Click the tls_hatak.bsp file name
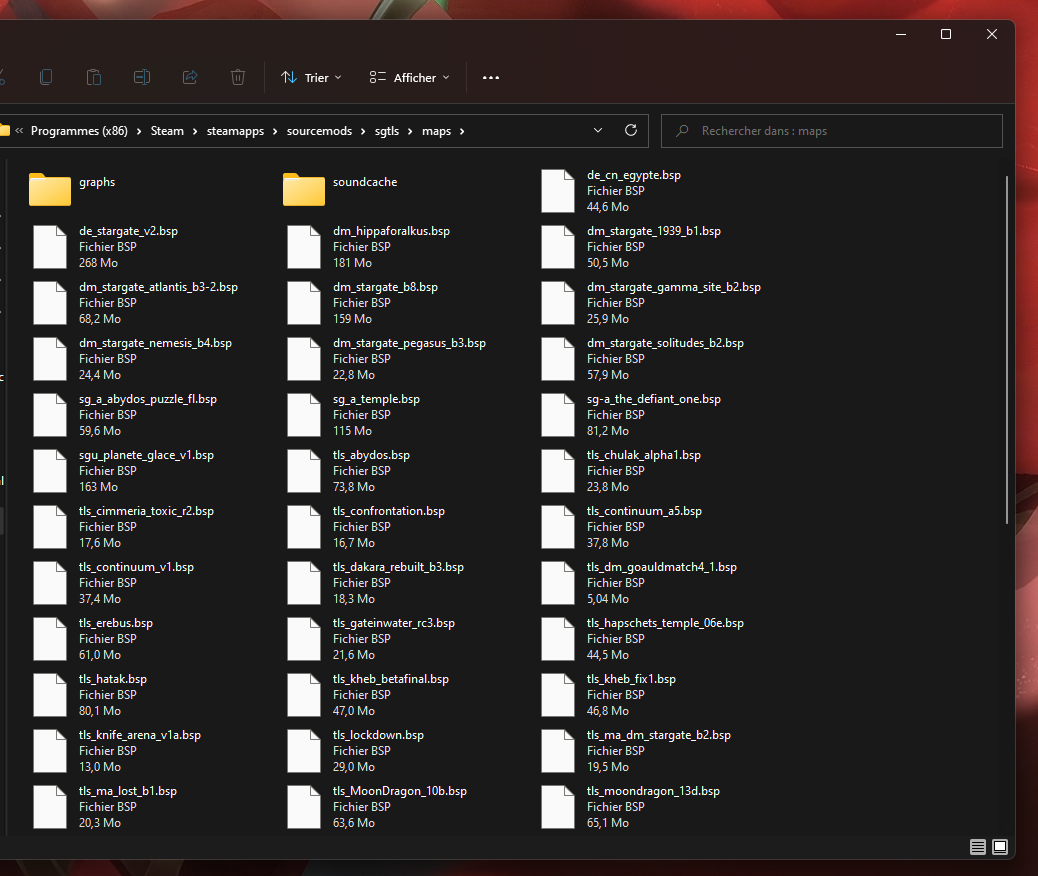This screenshot has height=876, width=1038. click(113, 679)
